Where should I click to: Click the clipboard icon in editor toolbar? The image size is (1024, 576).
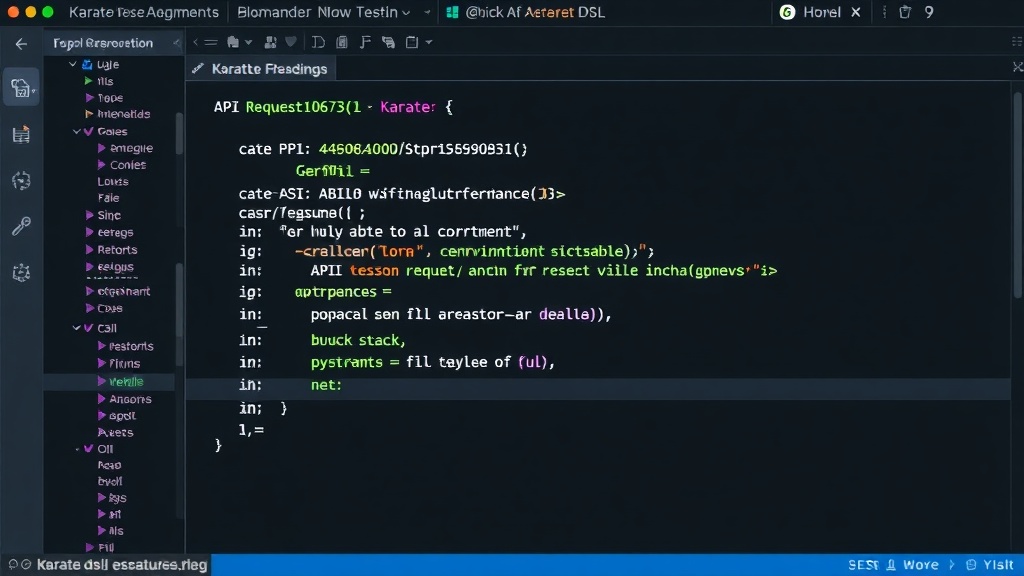pyautogui.click(x=412, y=42)
